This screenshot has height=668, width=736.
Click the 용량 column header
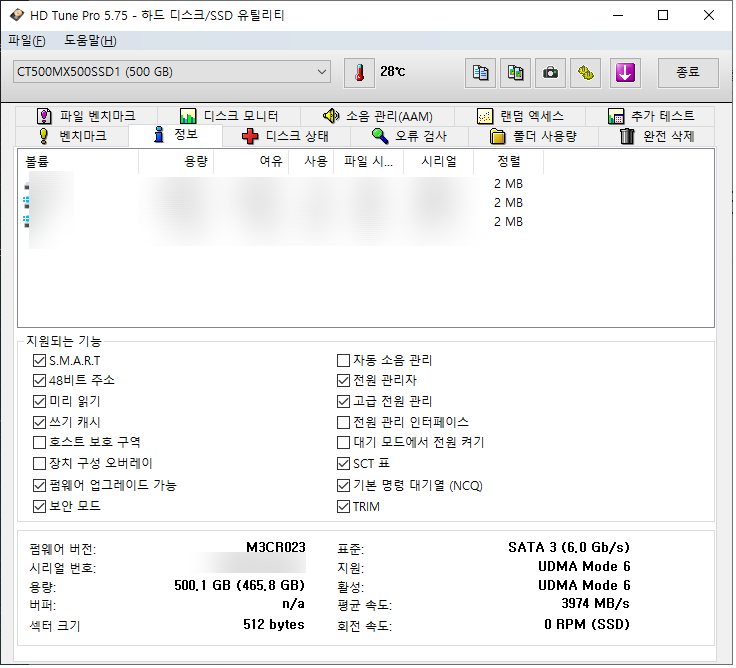[x=176, y=162]
